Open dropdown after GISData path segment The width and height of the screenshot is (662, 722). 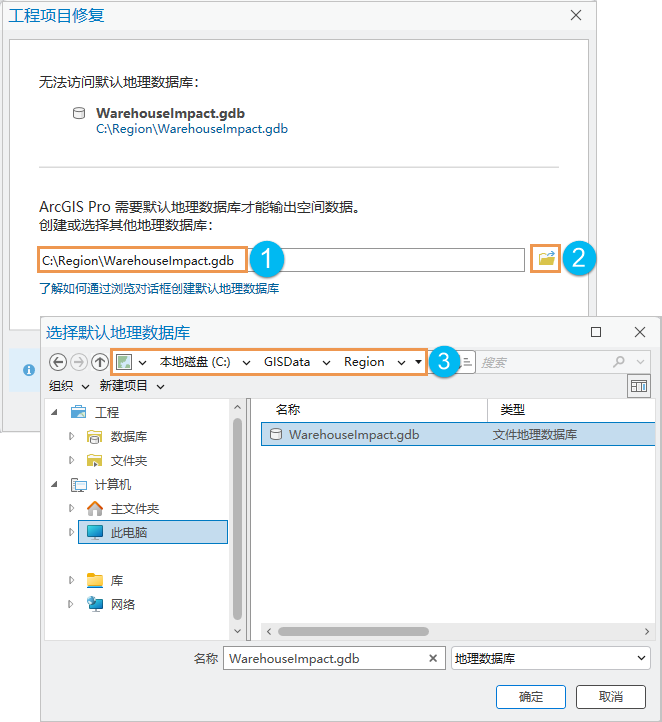coord(326,363)
